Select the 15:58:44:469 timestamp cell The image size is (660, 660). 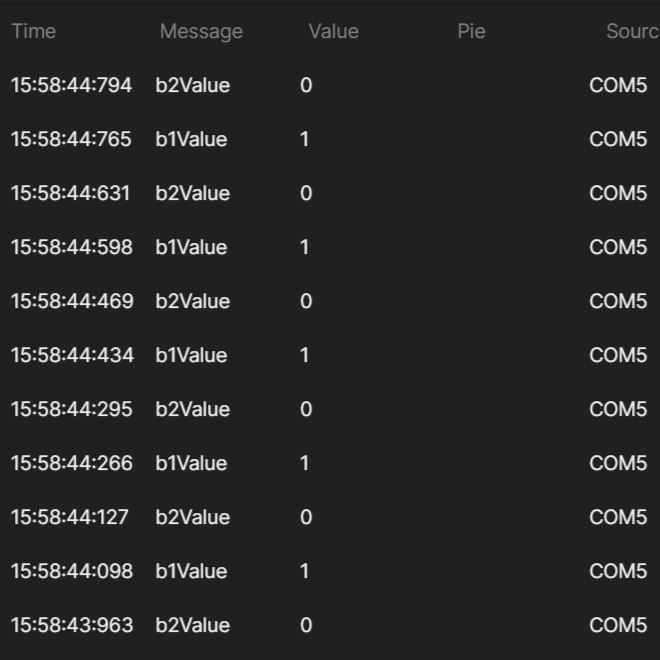[71, 301]
